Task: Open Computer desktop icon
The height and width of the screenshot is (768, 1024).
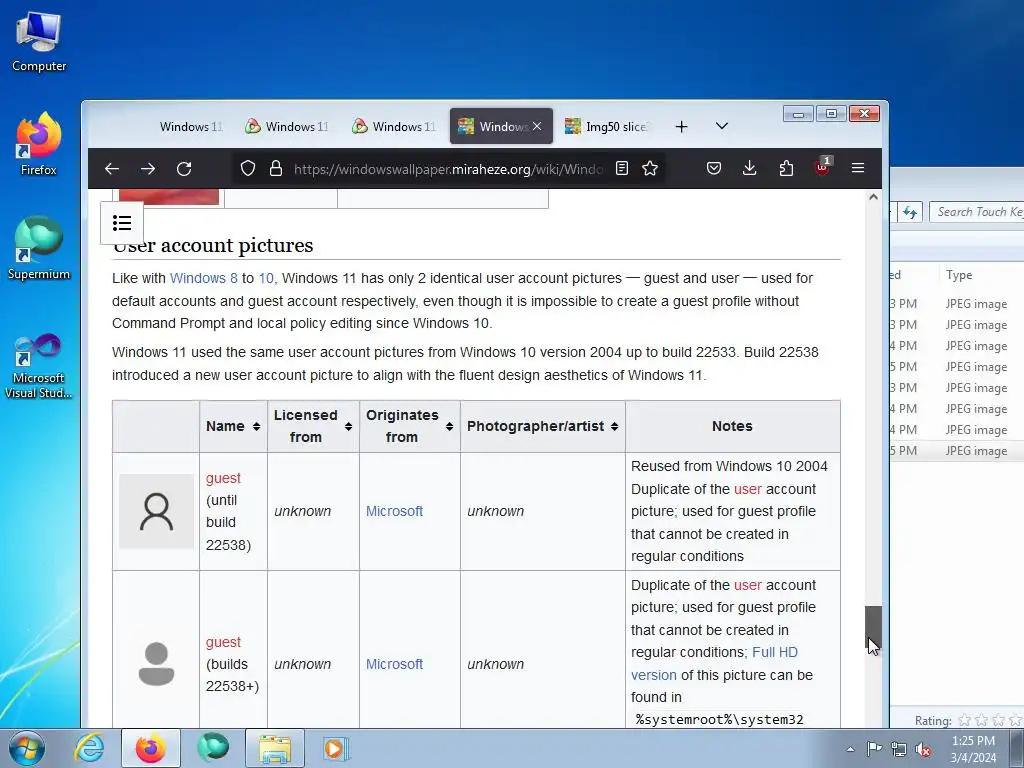Action: pos(39,41)
